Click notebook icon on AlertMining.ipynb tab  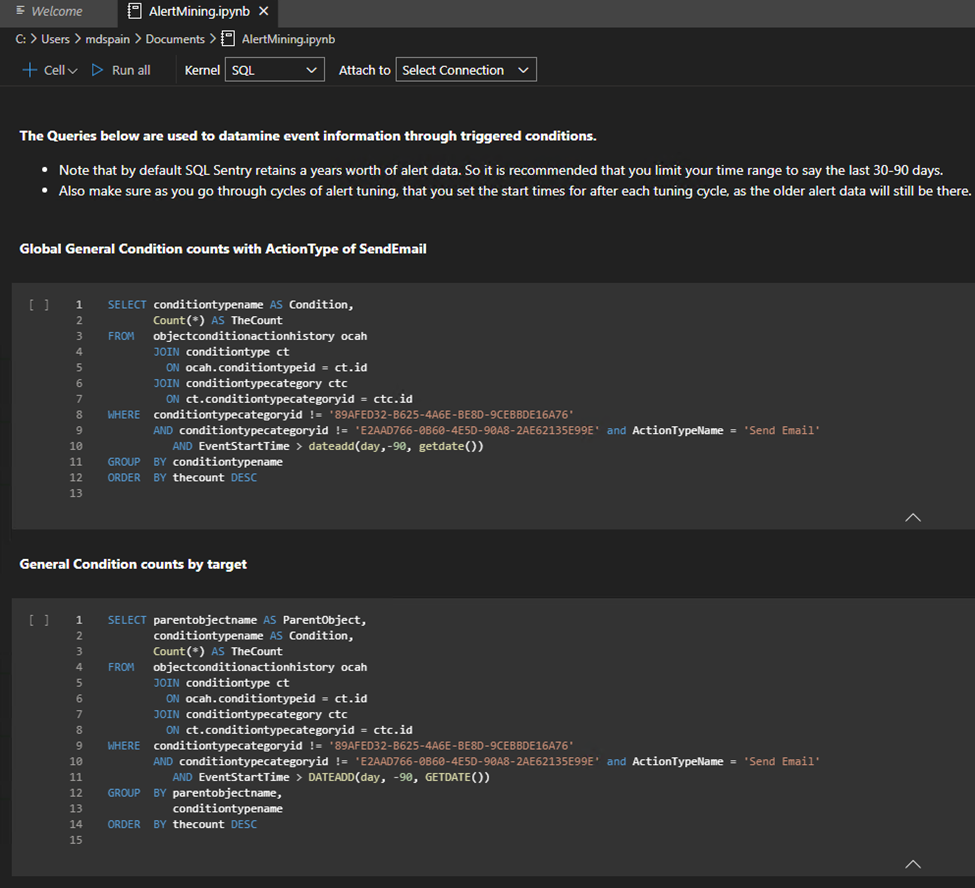point(135,11)
